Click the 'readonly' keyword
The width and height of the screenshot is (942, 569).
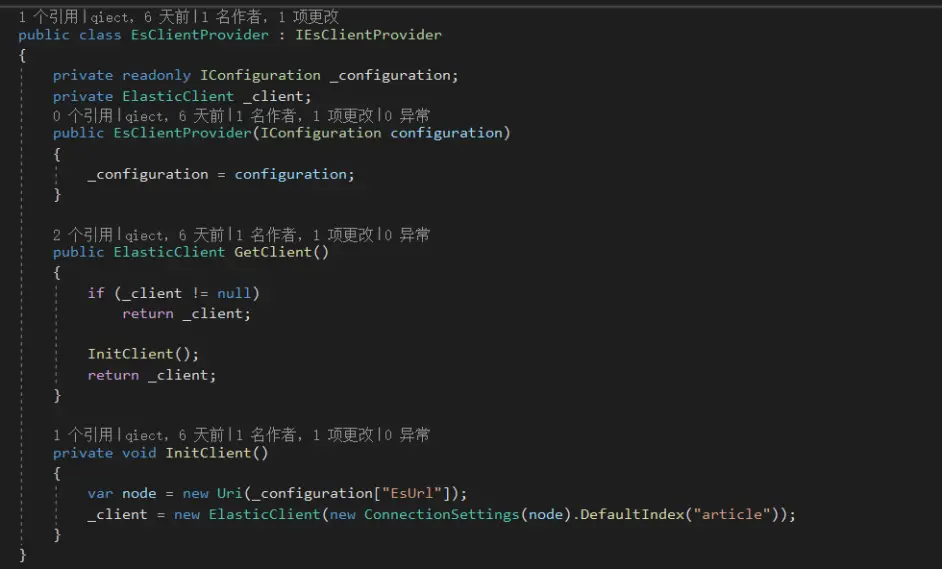156,76
